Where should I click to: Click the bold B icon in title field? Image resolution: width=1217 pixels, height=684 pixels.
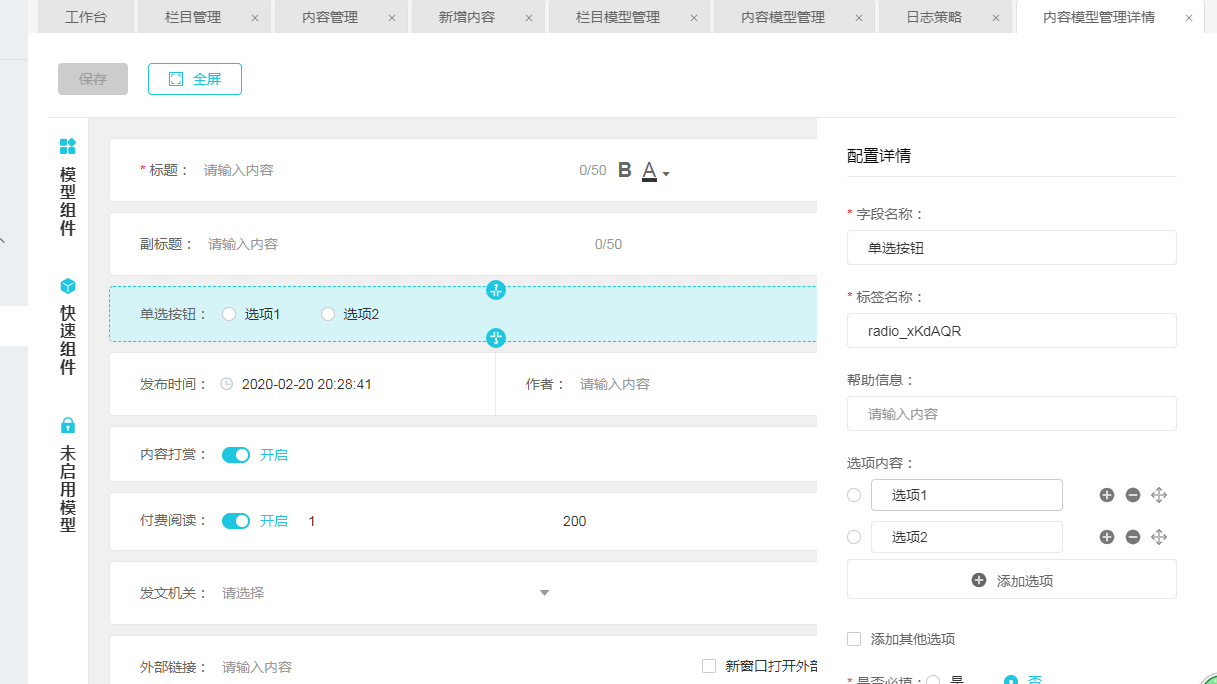(625, 170)
